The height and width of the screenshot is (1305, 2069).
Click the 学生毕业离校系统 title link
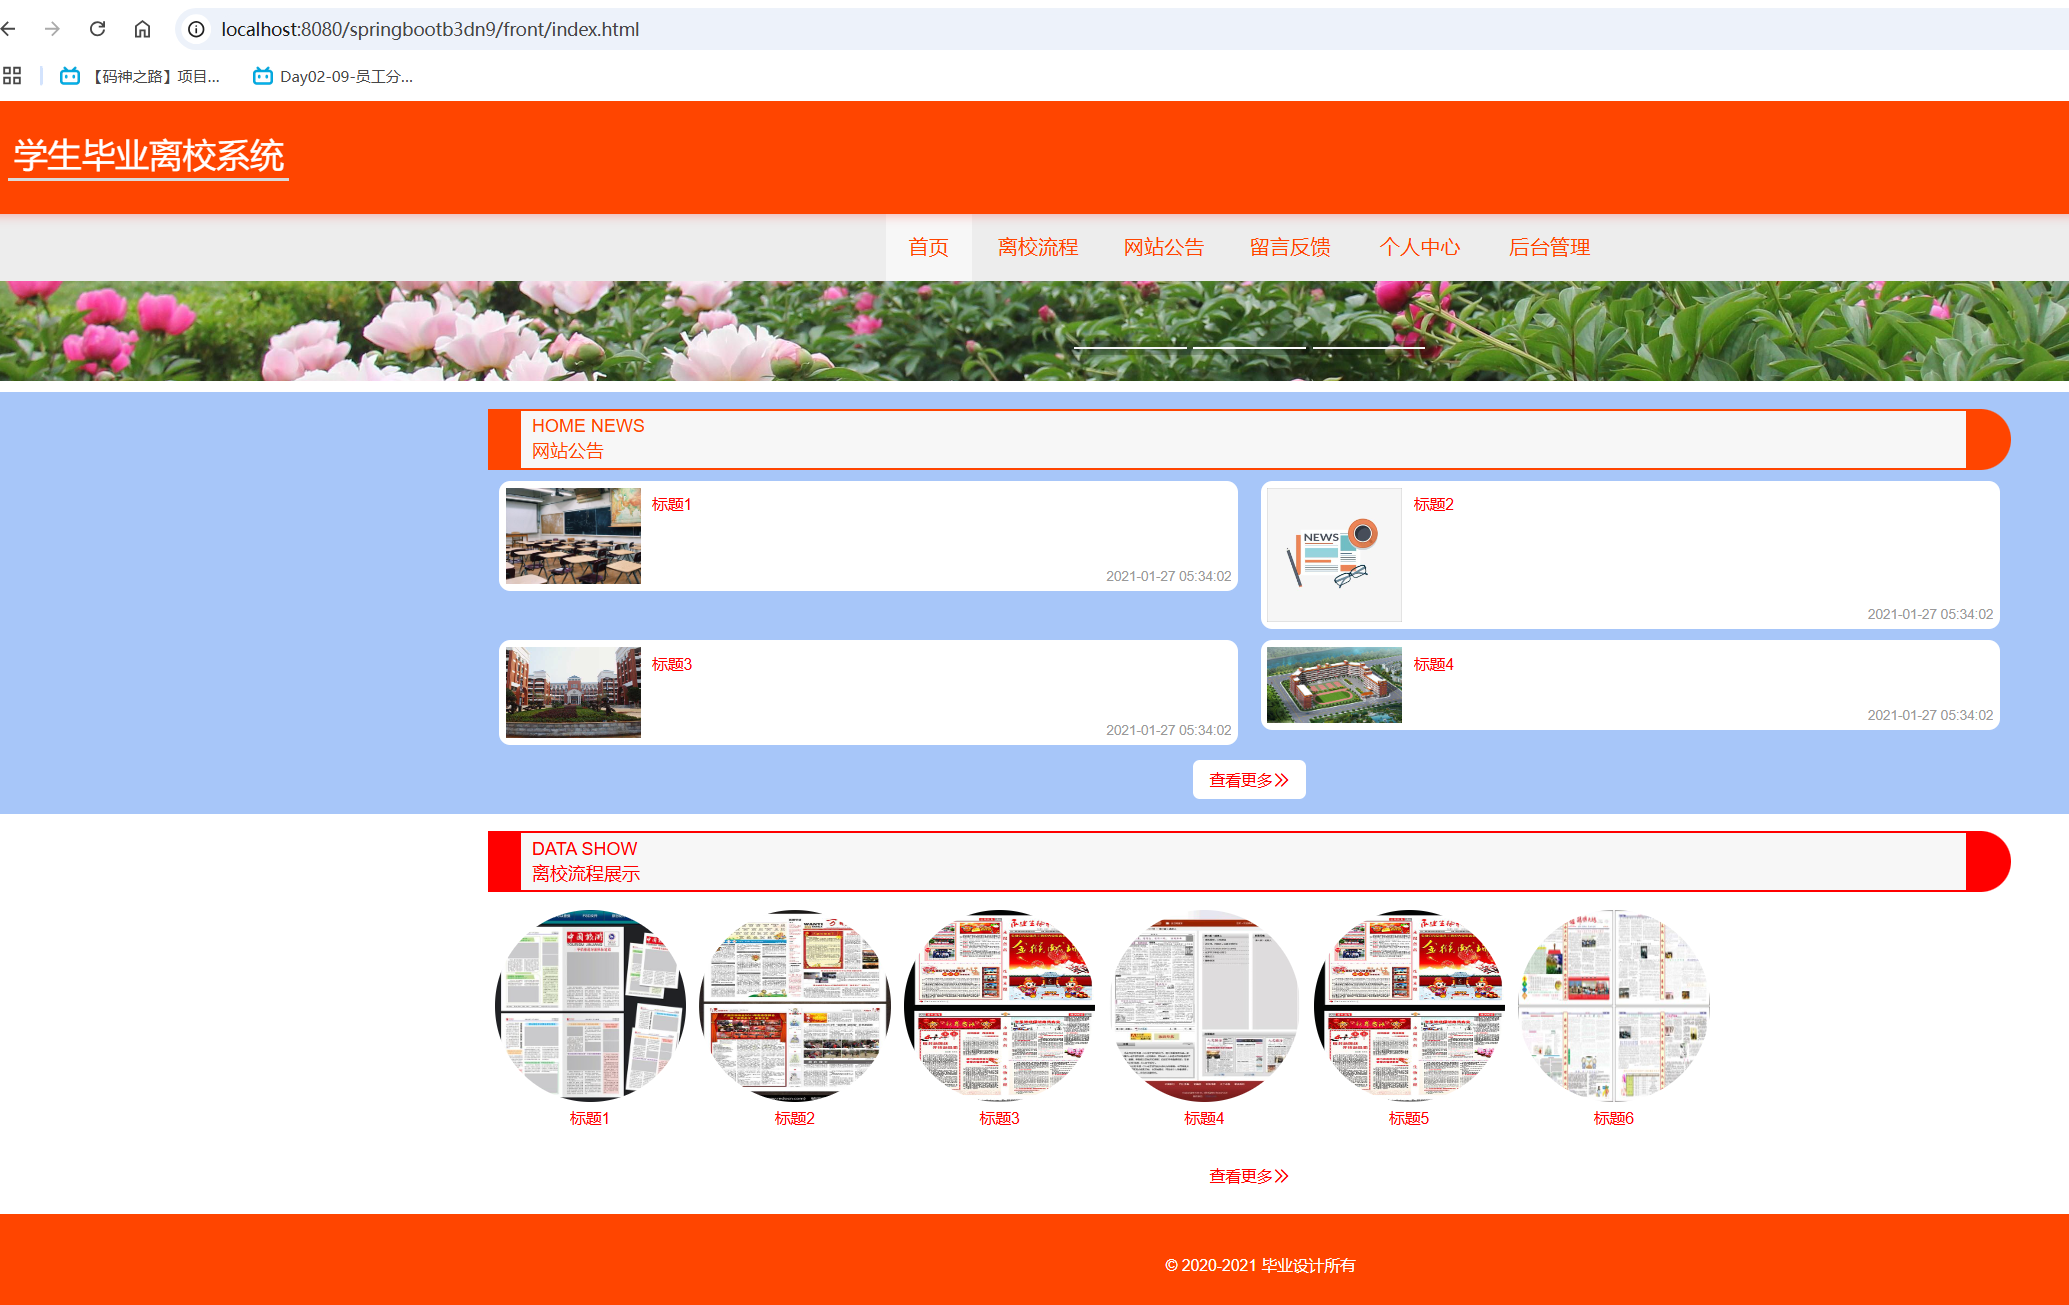click(149, 156)
